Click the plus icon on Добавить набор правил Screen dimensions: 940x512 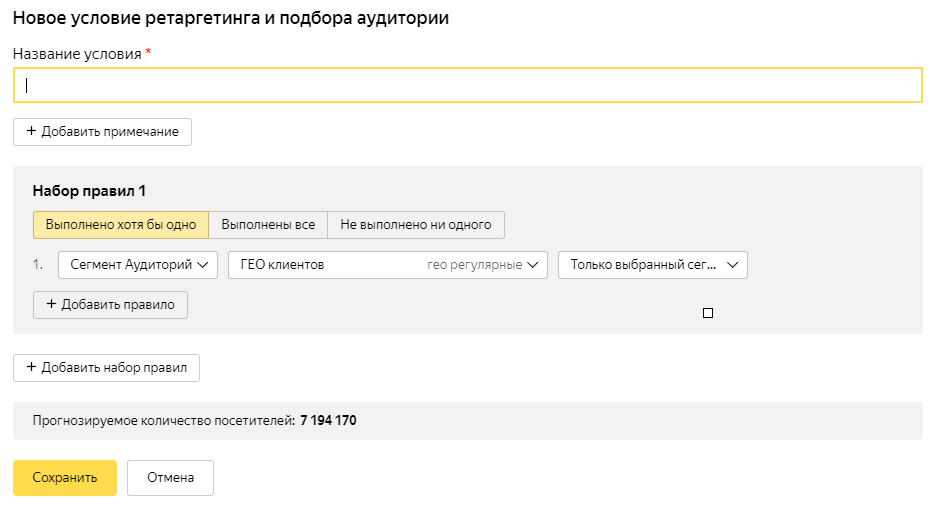tap(31, 368)
